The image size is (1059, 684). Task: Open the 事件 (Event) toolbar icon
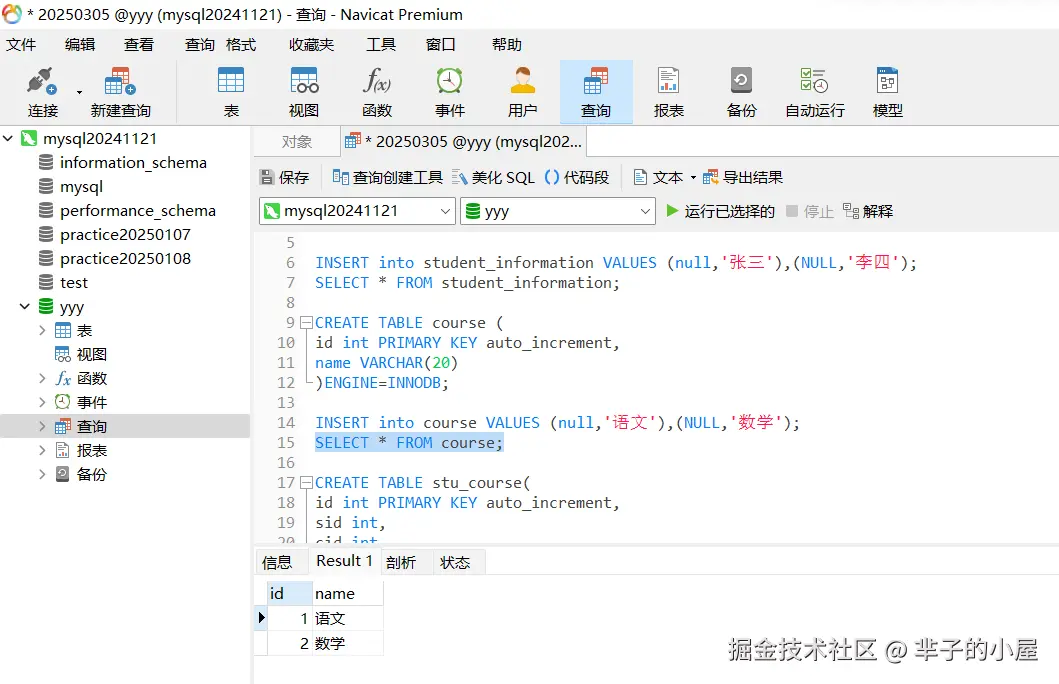[x=450, y=91]
